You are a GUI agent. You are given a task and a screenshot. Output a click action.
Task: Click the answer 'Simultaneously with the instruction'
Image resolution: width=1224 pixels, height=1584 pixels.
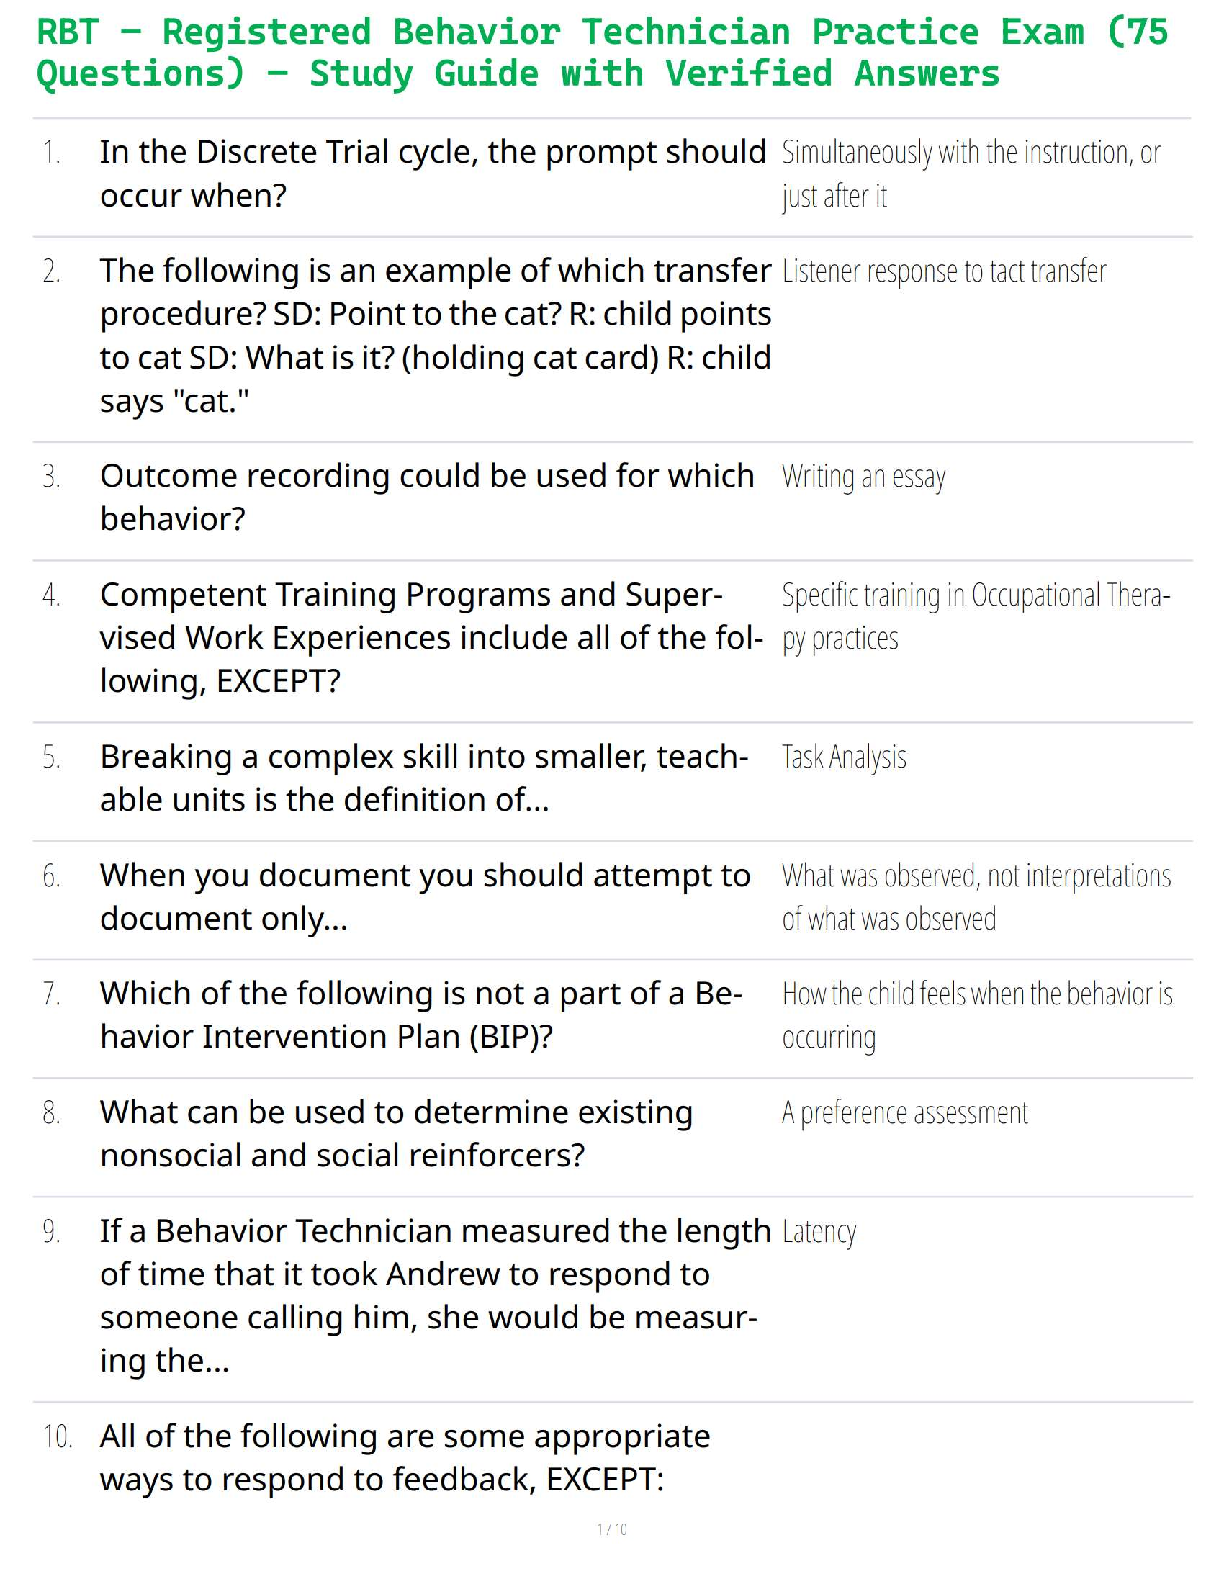tap(970, 174)
